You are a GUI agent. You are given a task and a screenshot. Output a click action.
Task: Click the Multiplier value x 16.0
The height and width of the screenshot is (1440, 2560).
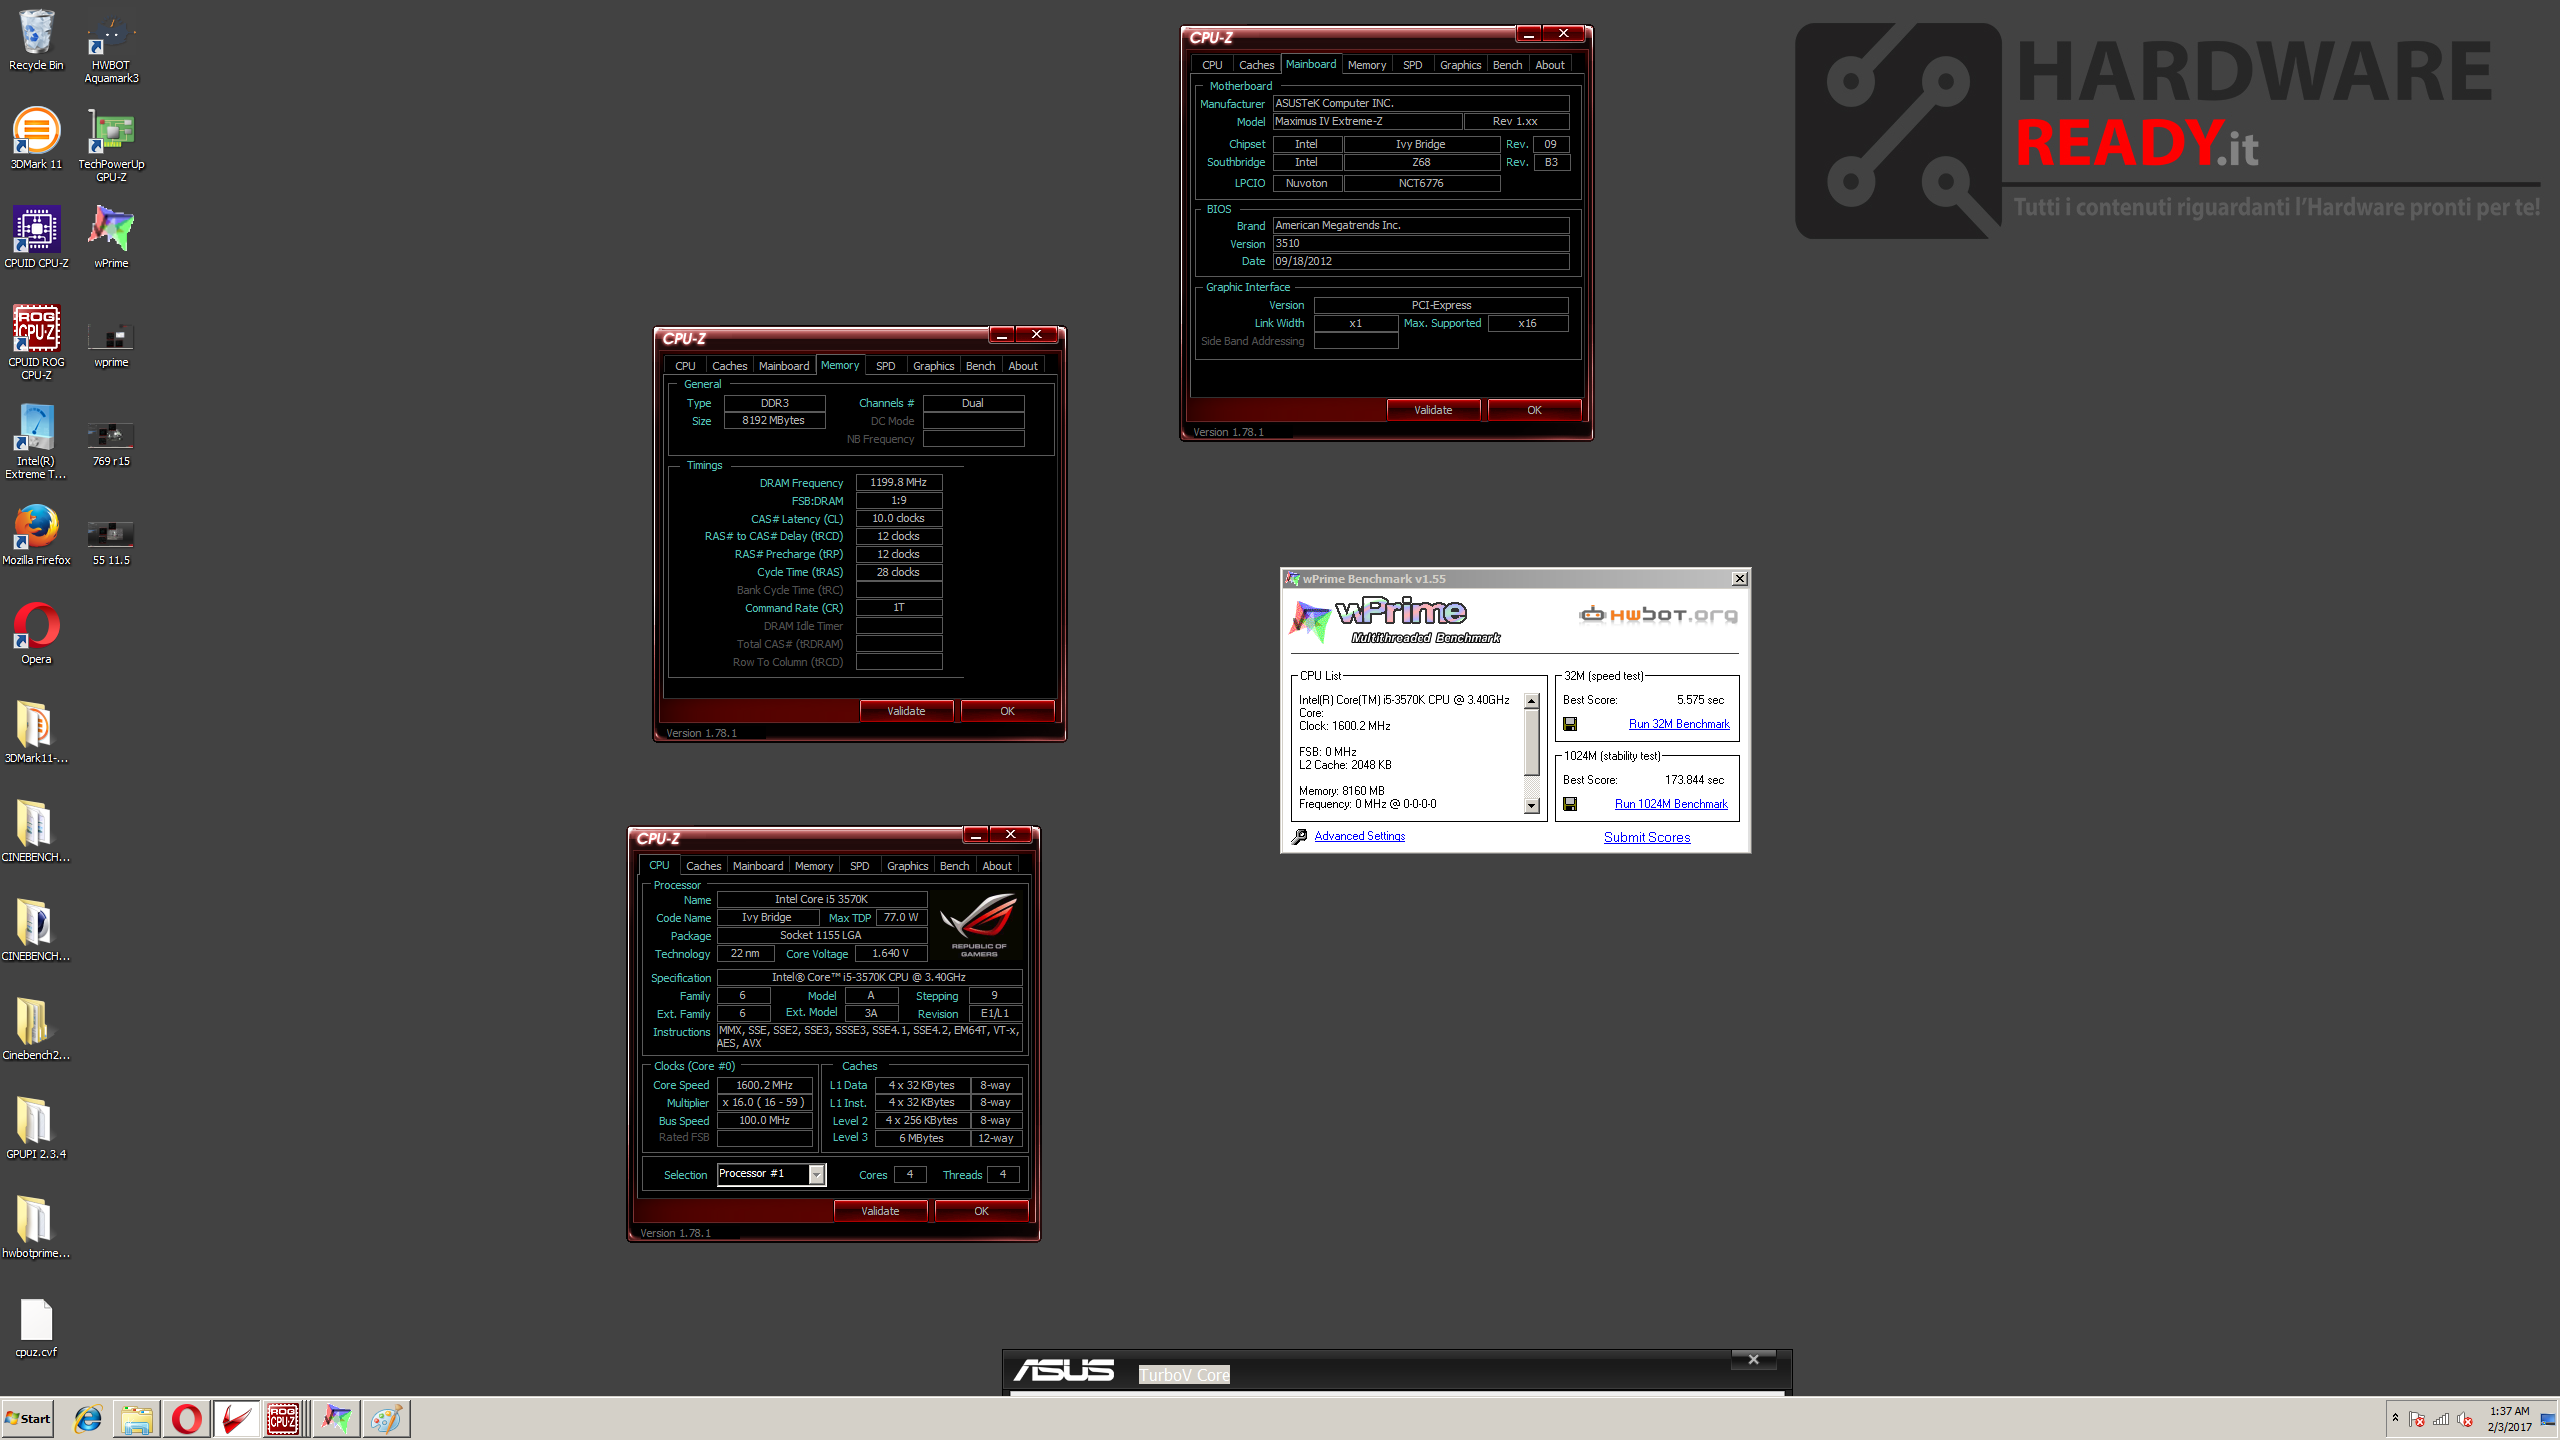pos(764,1103)
